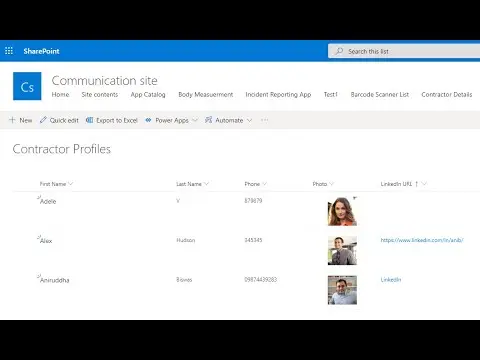The image size is (480, 360).
Task: Click Alex's profile photo thumbnail
Action: 342,251
